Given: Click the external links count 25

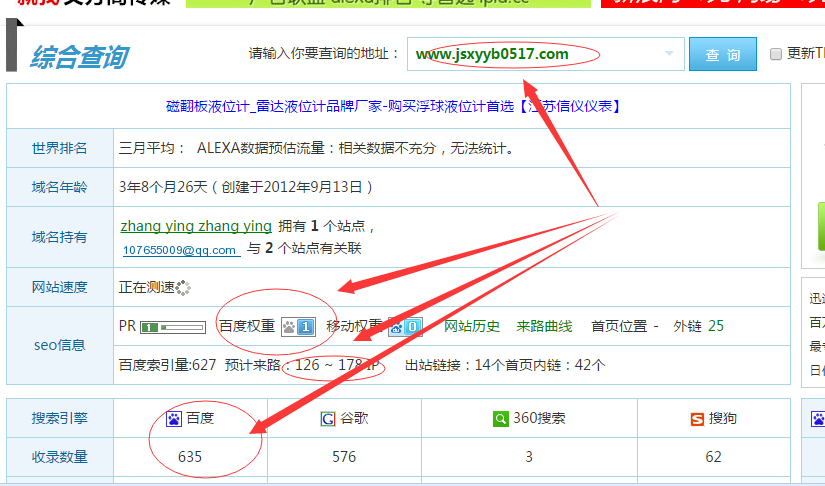Looking at the screenshot, I should (716, 326).
